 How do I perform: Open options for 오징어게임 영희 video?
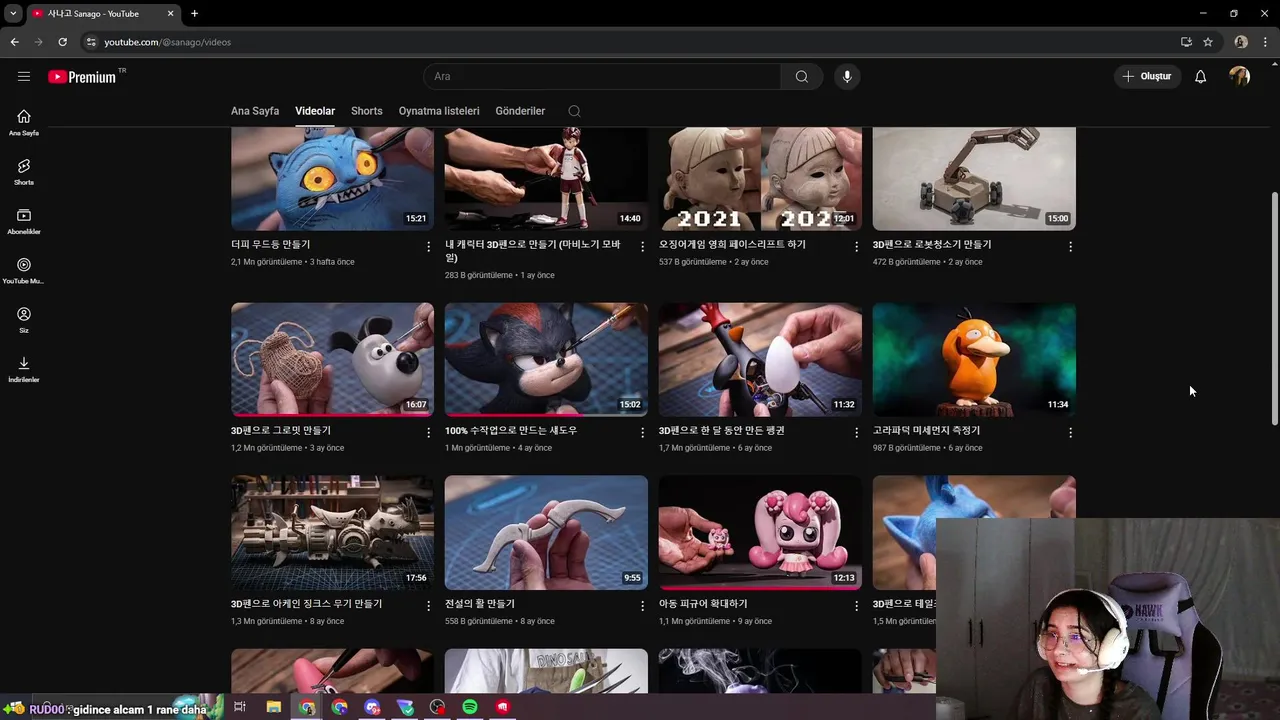tap(857, 247)
